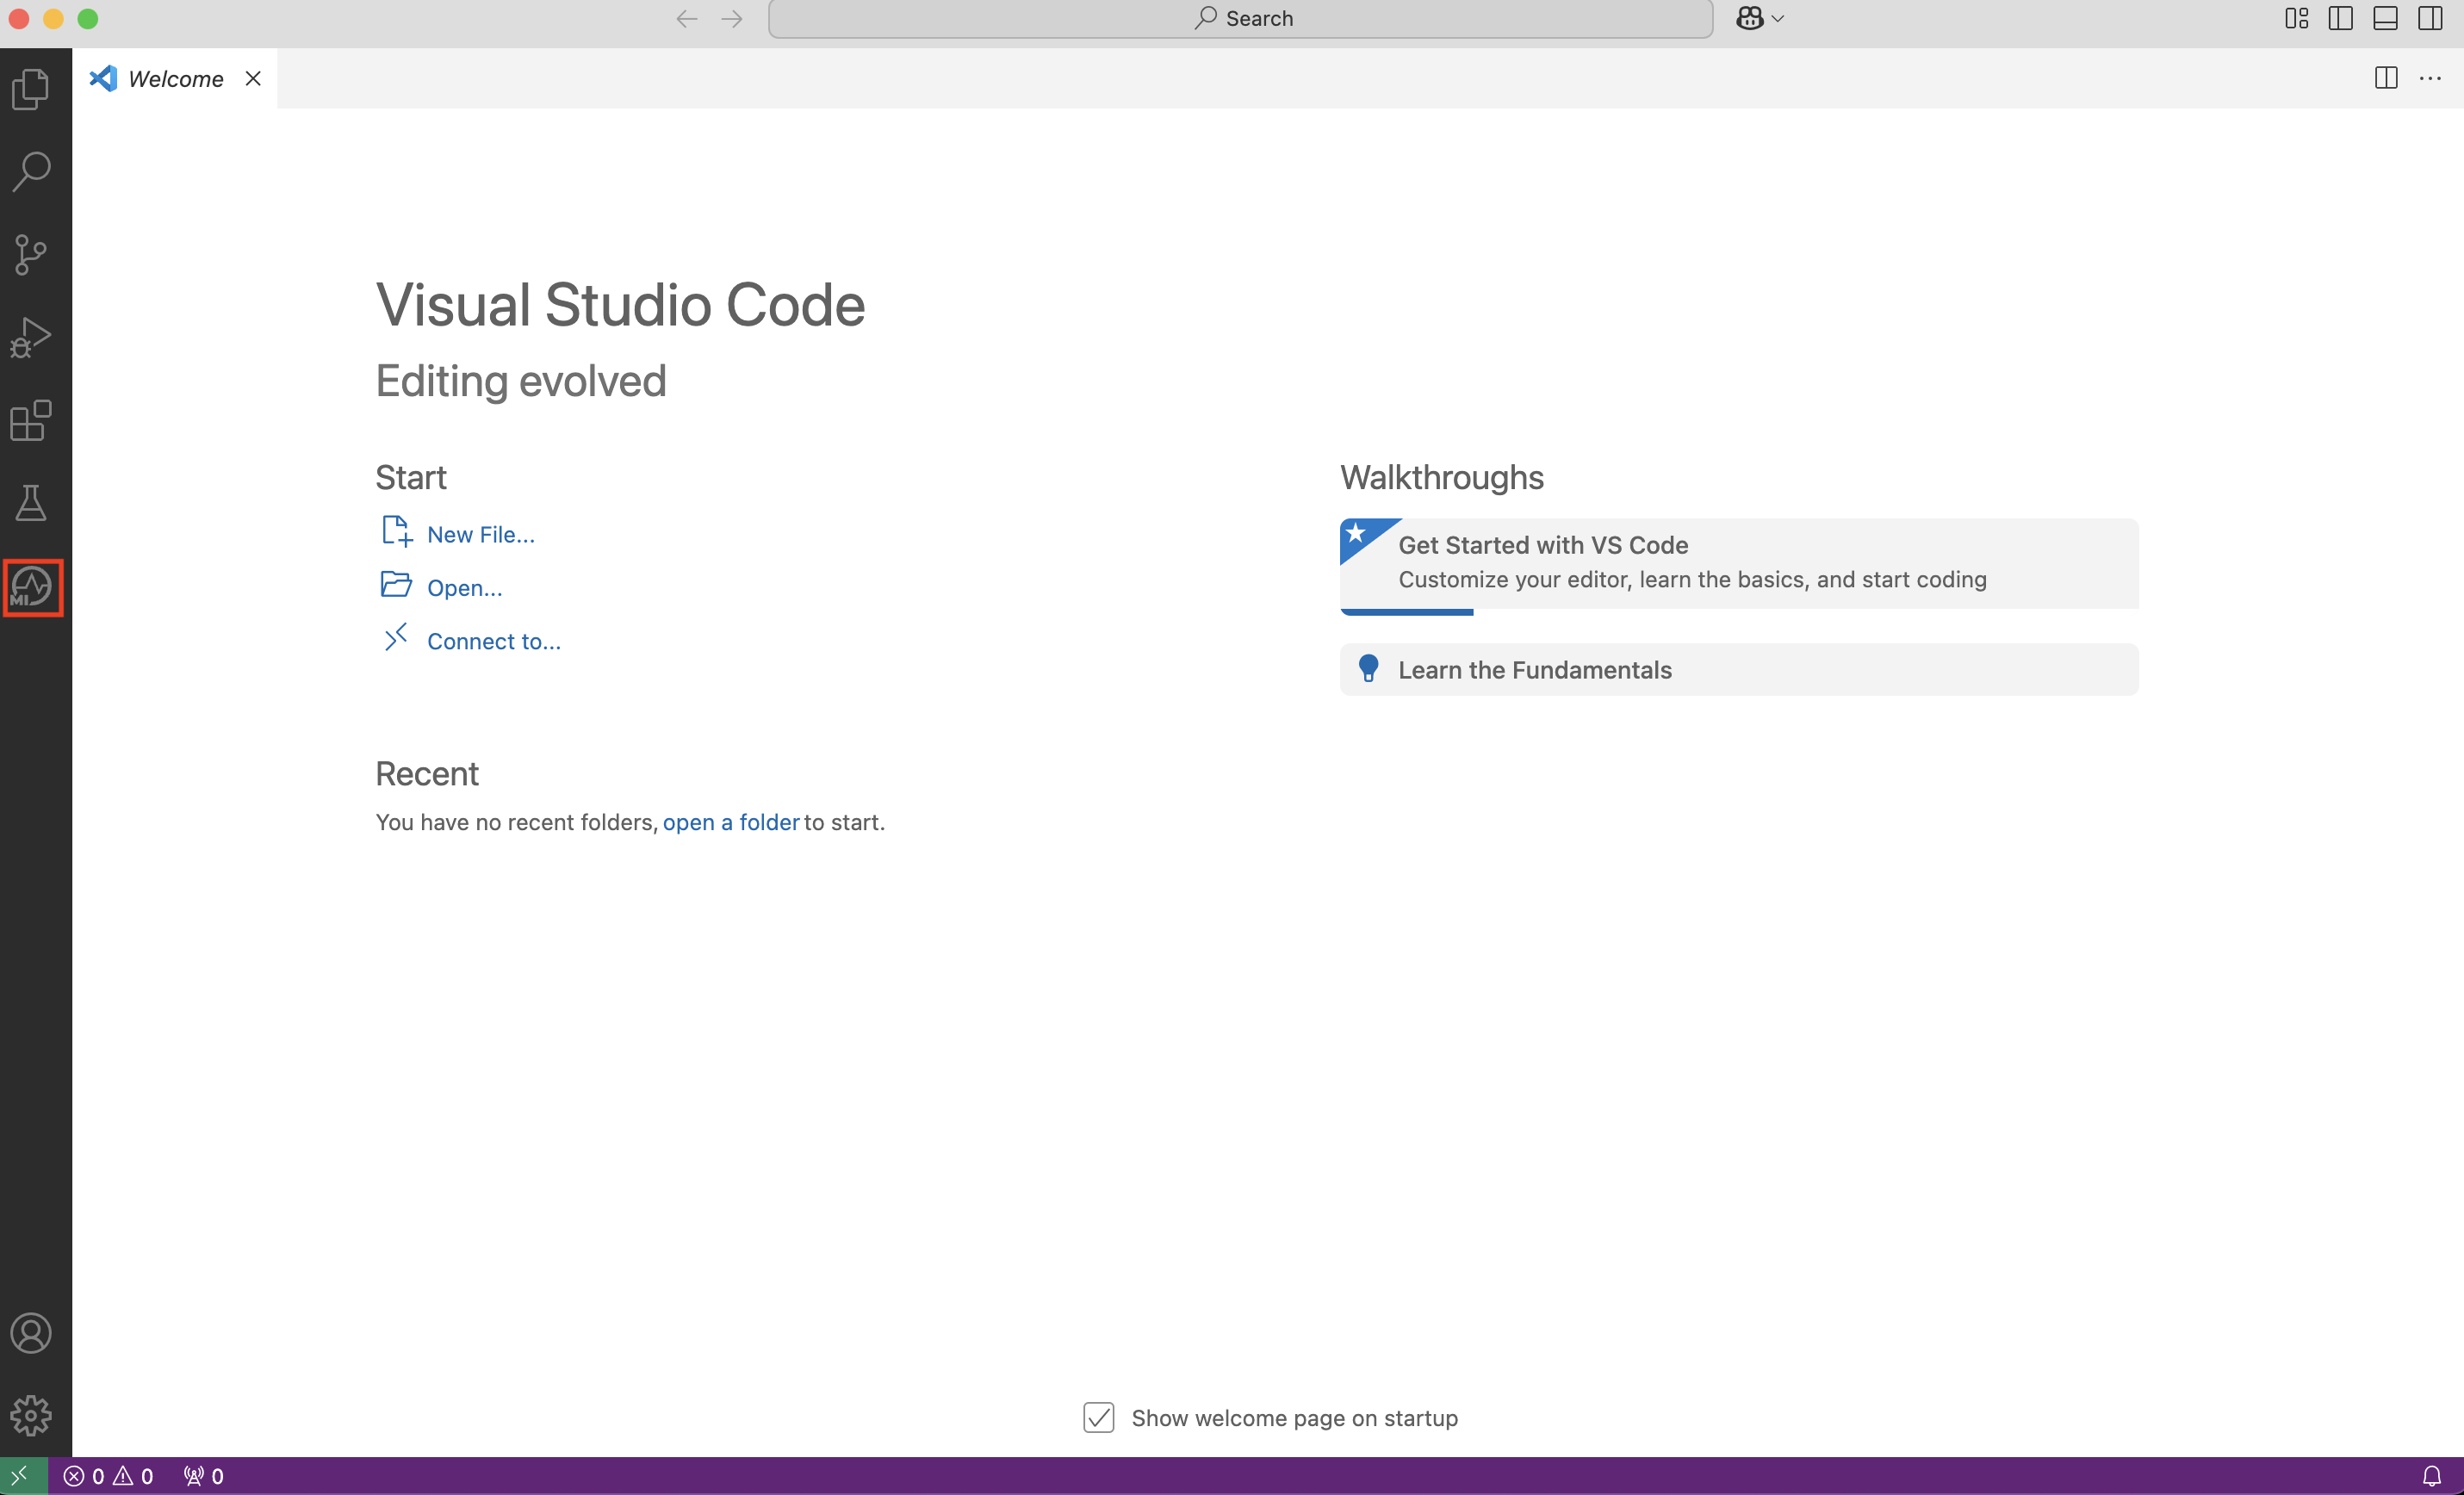Screen dimensions: 2464x1495
Task: Click the Search command center field
Action: click(x=1240, y=18)
